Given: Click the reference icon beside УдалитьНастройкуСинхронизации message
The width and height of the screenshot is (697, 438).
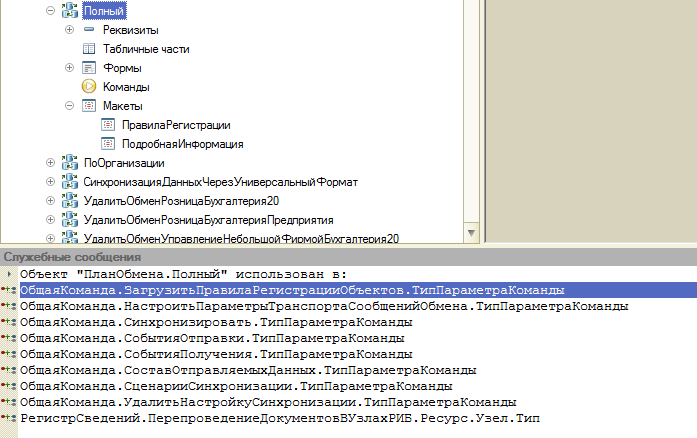Looking at the screenshot, I should pos(8,402).
